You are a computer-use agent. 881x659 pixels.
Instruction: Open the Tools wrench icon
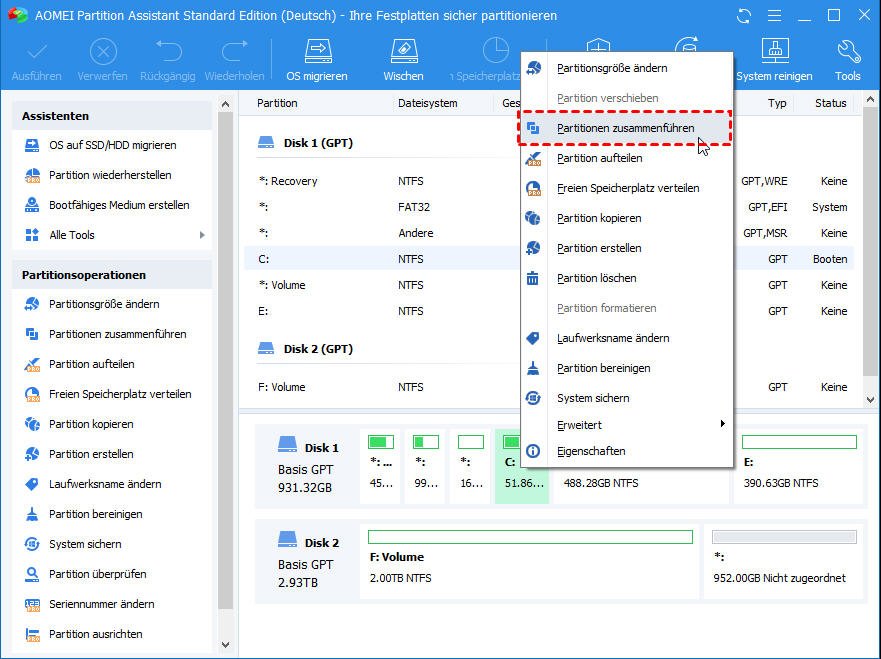tap(848, 52)
